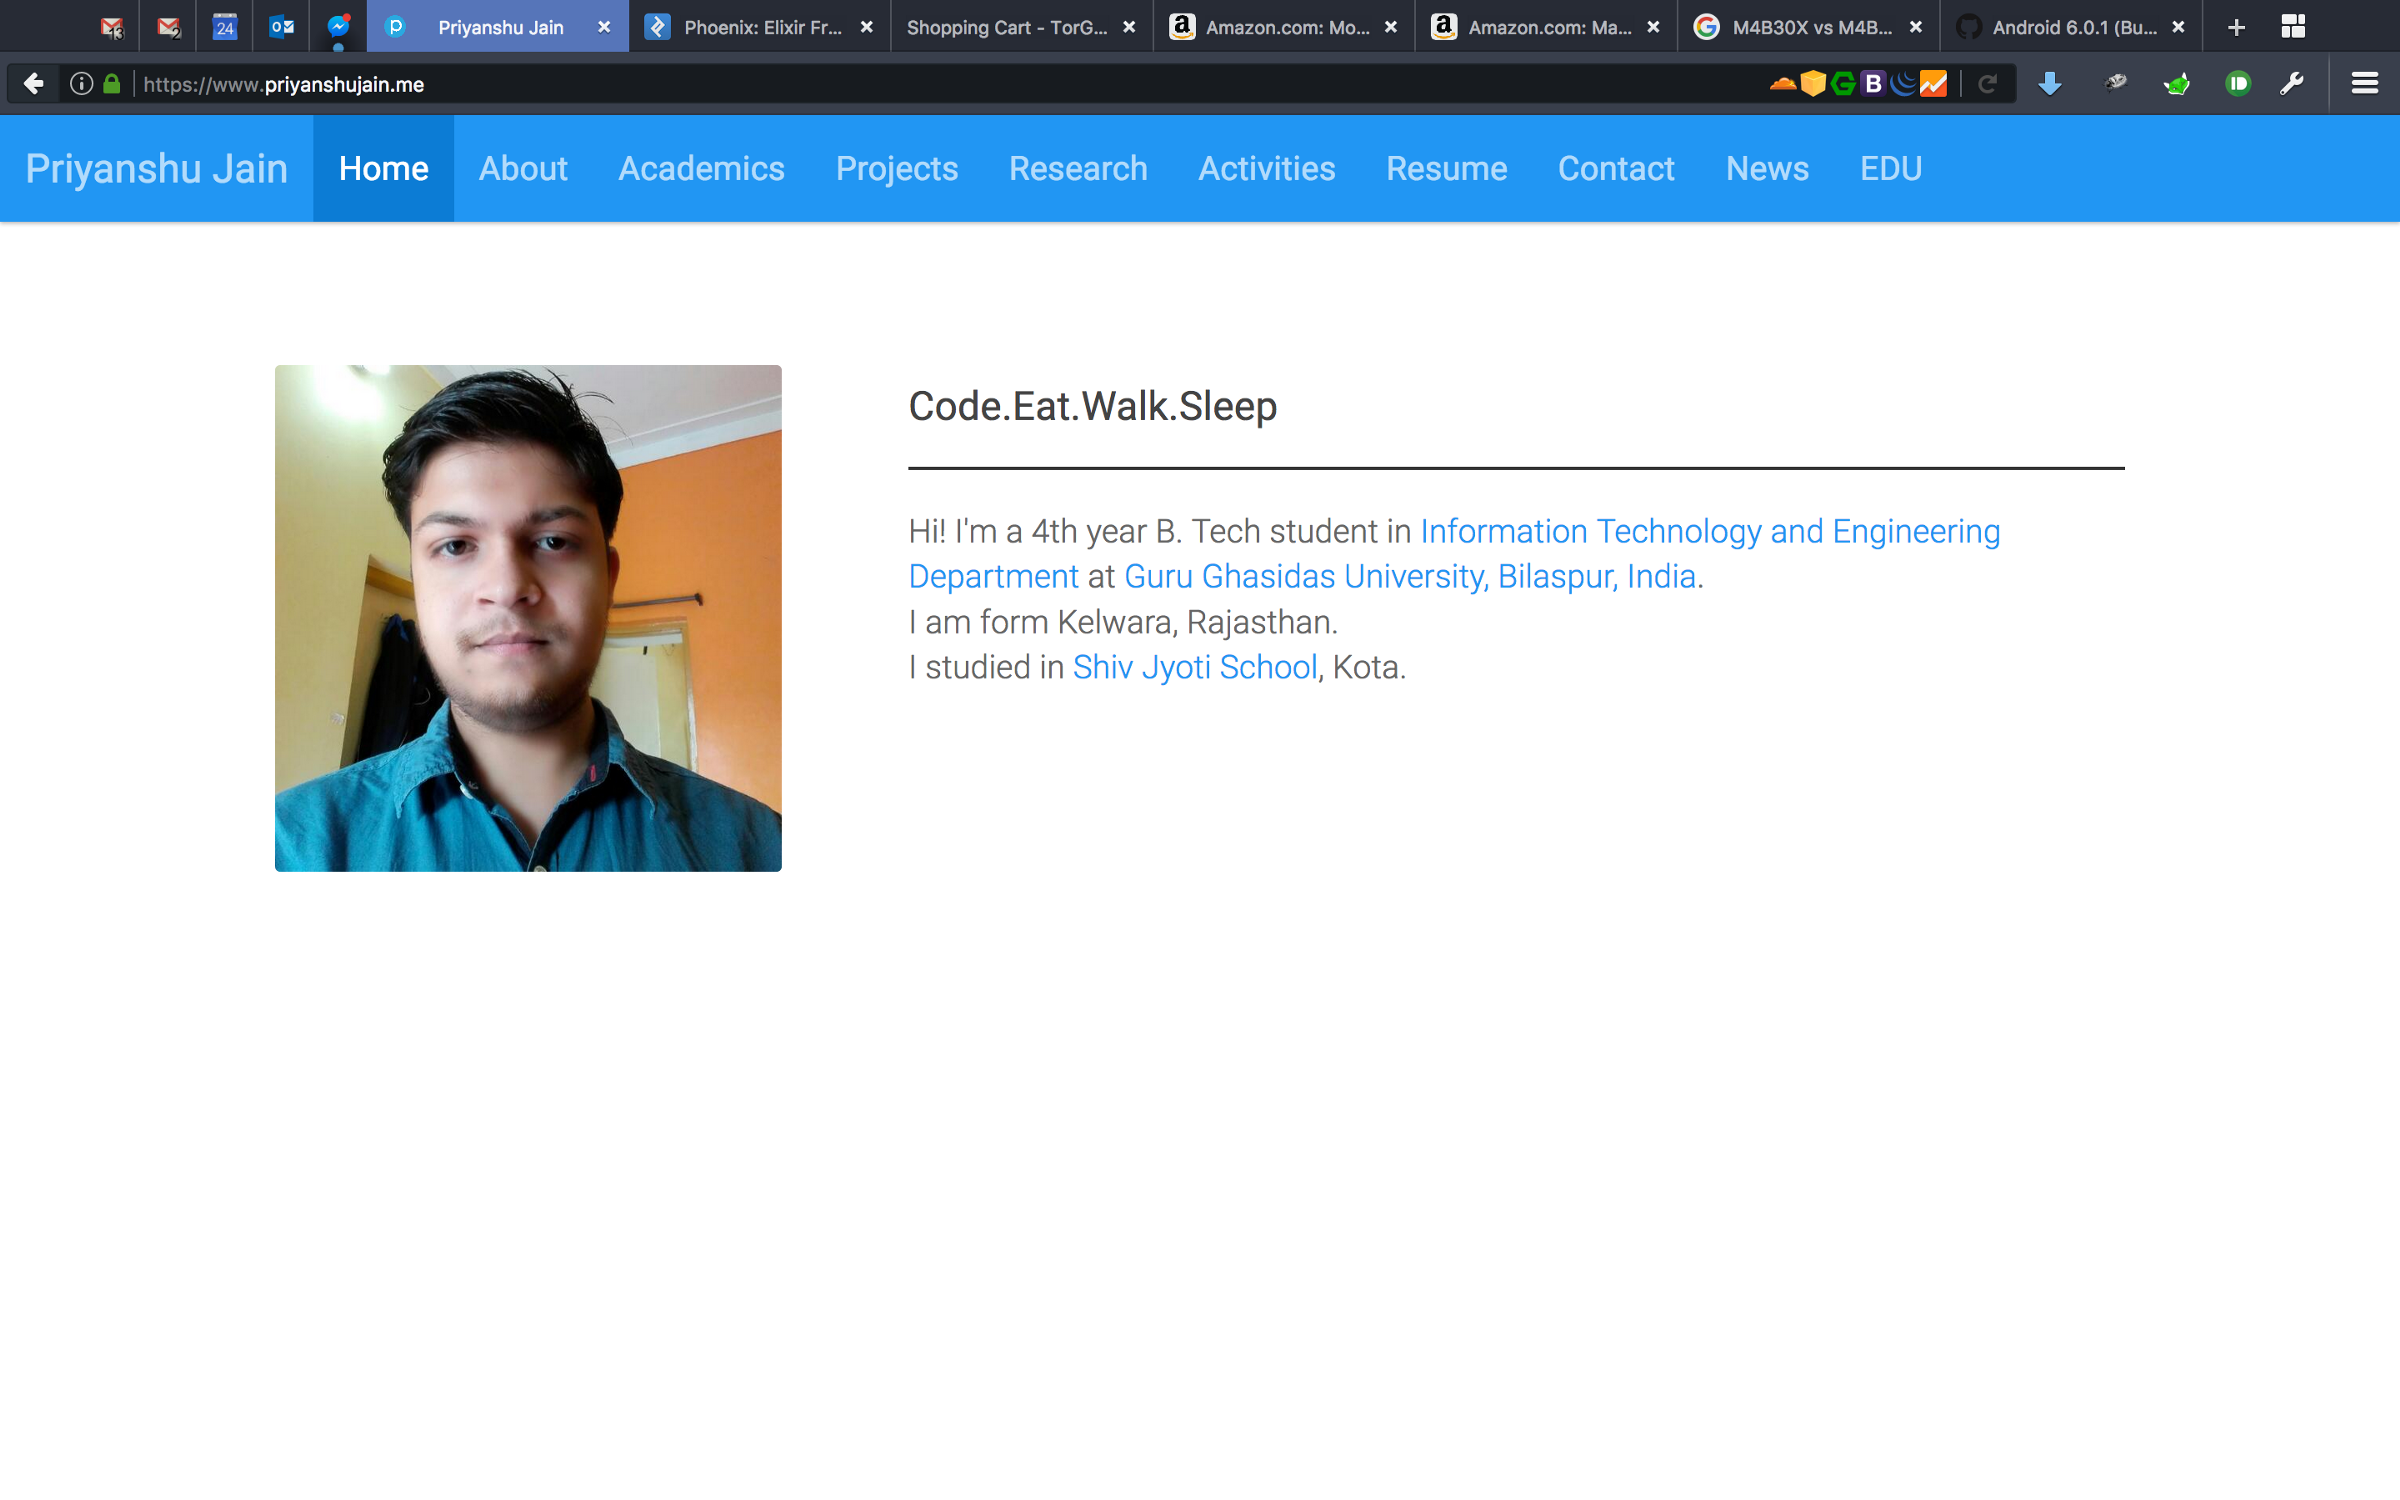This screenshot has height=1500, width=2400.
Task: Show all tabs grid button
Action: tap(2293, 27)
